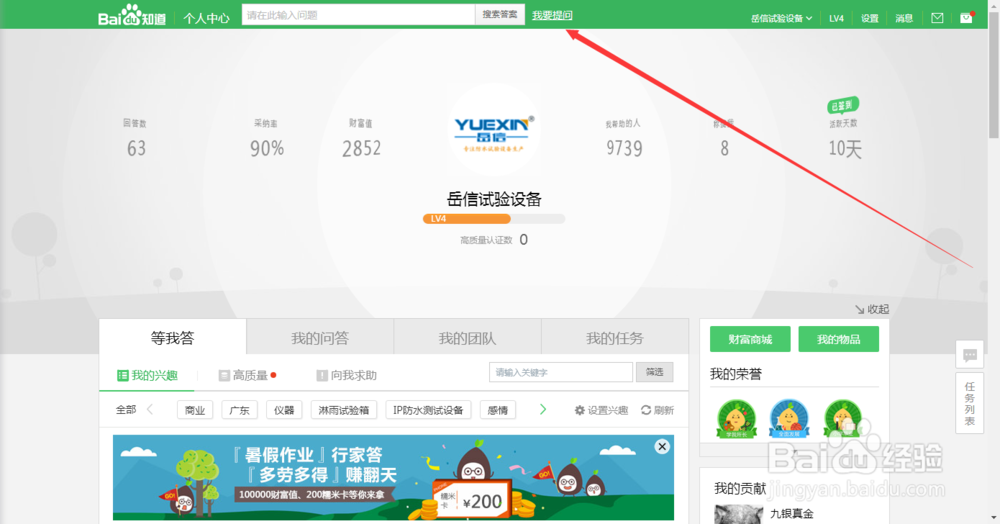Open the 任务列表 side panel
The width and height of the screenshot is (1000, 524).
[x=969, y=404]
